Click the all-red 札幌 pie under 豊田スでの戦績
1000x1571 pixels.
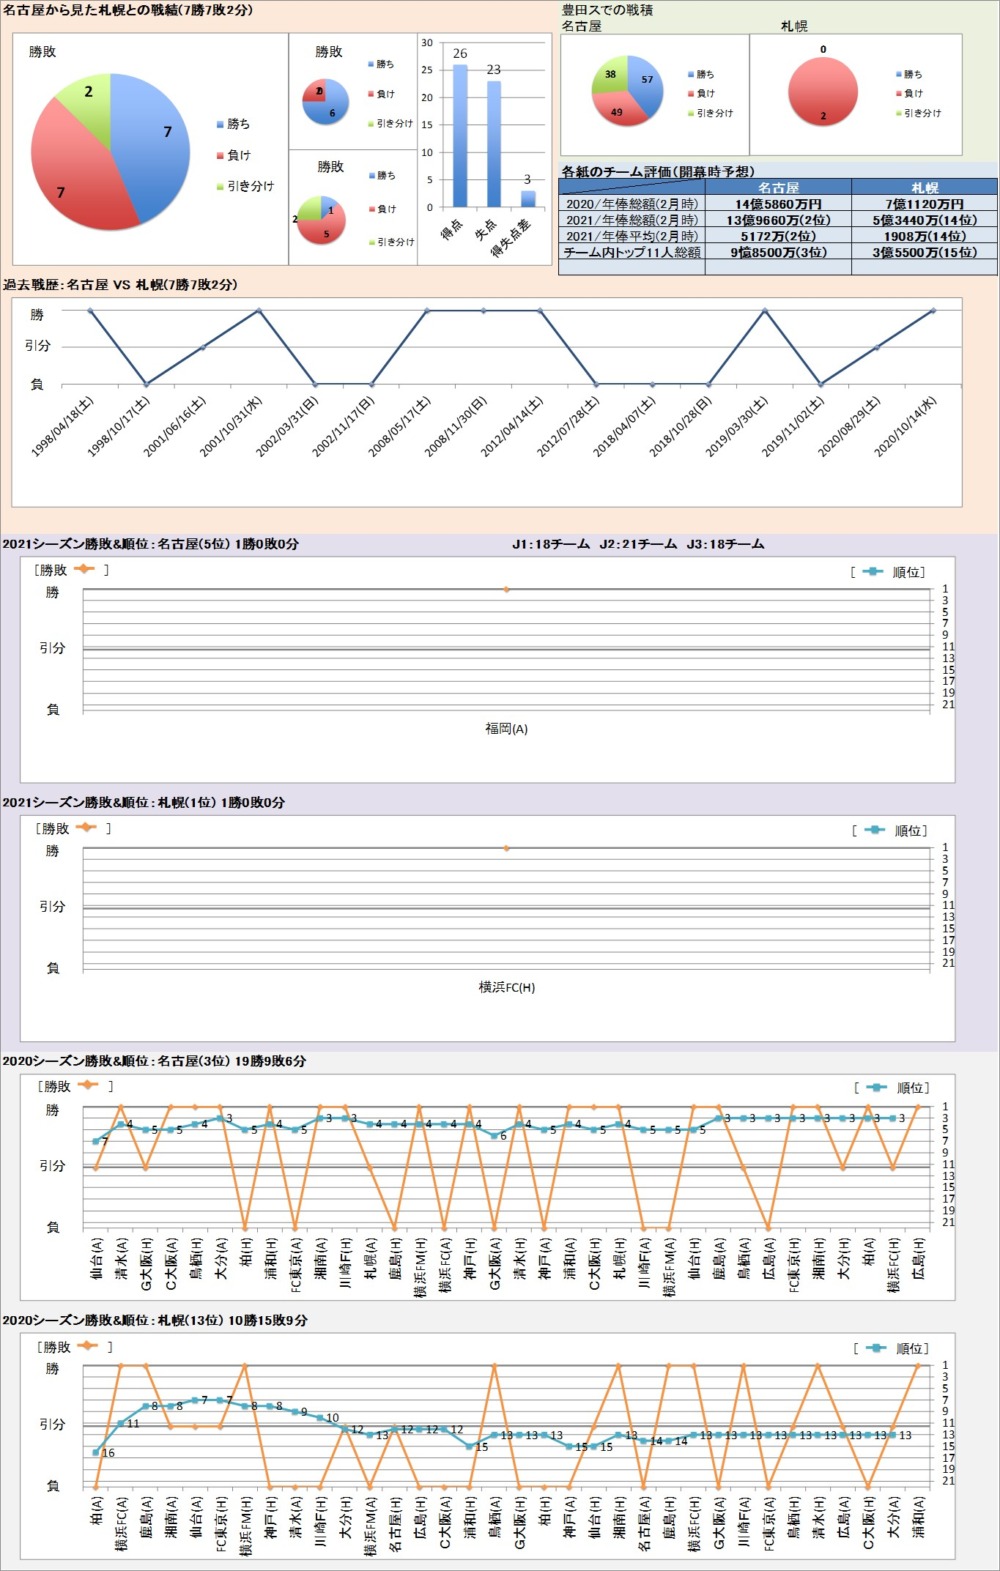click(823, 91)
